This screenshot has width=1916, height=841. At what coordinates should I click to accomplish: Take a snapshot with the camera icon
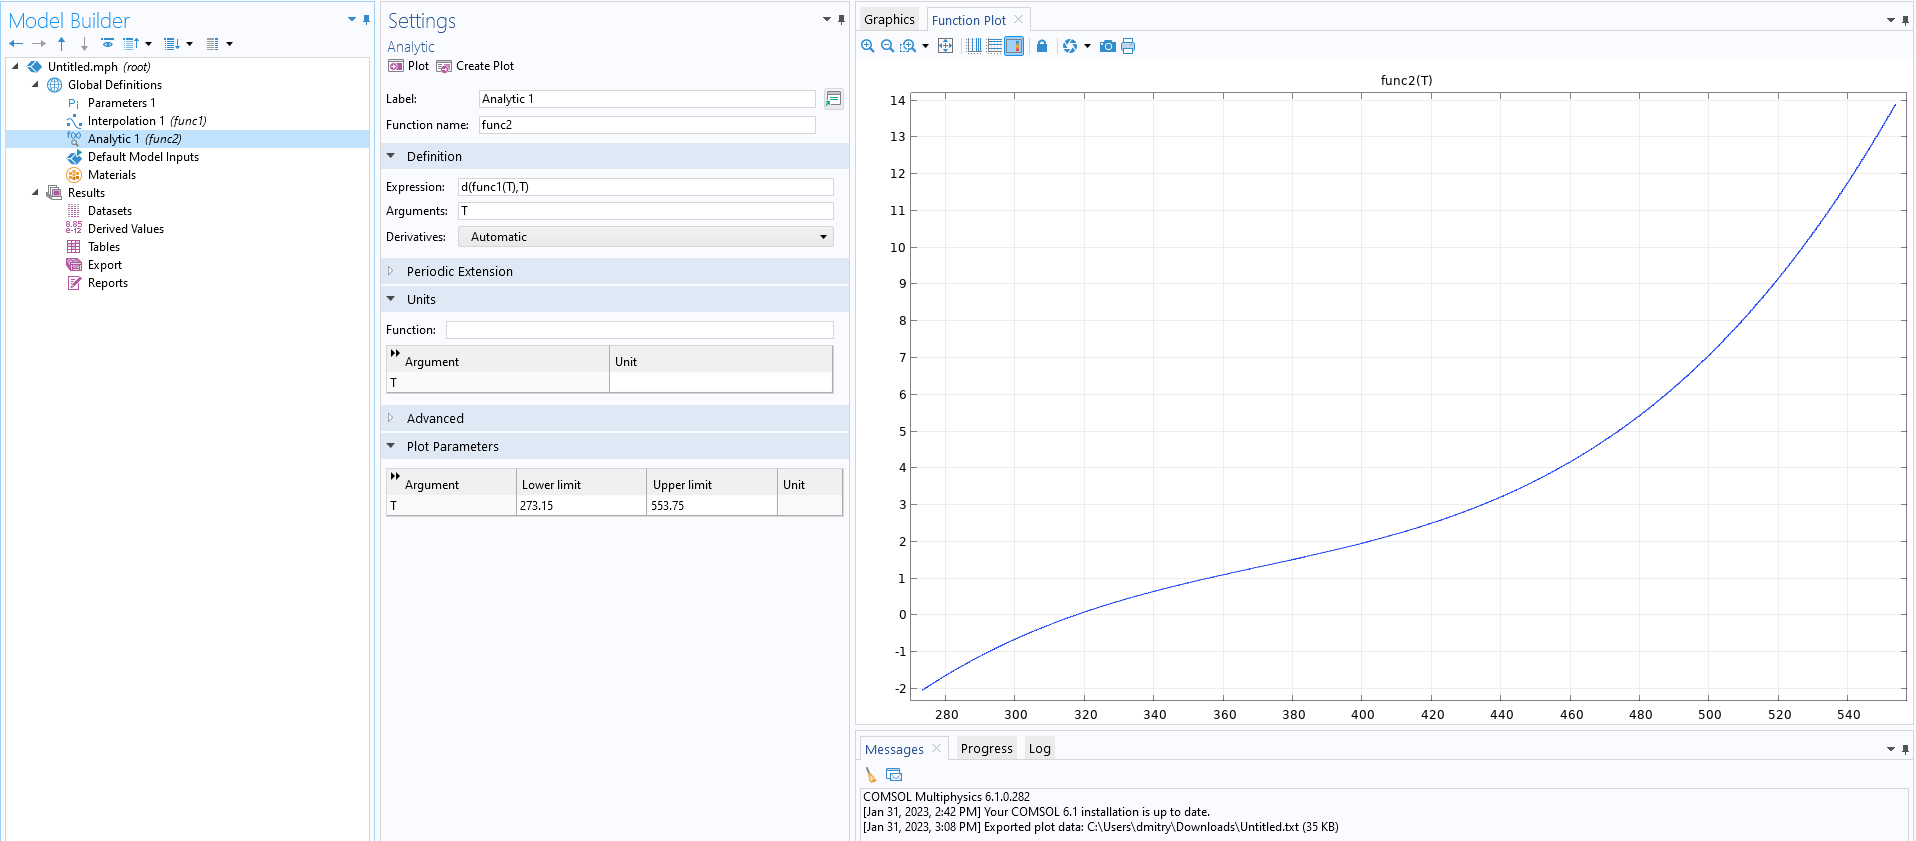(x=1107, y=46)
